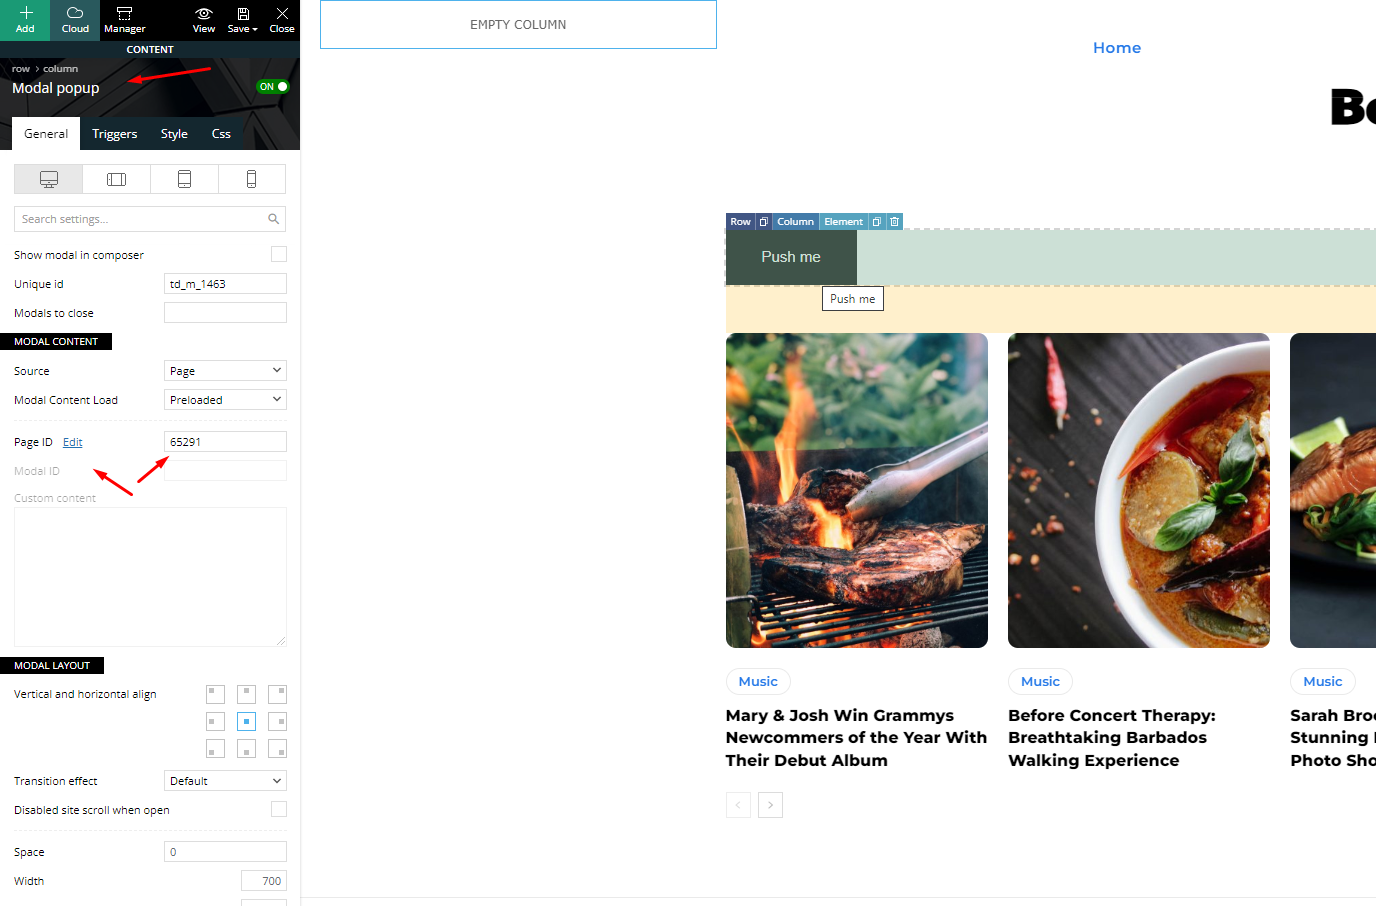Open the Modal Content Load dropdown
This screenshot has width=1376, height=906.
point(225,400)
